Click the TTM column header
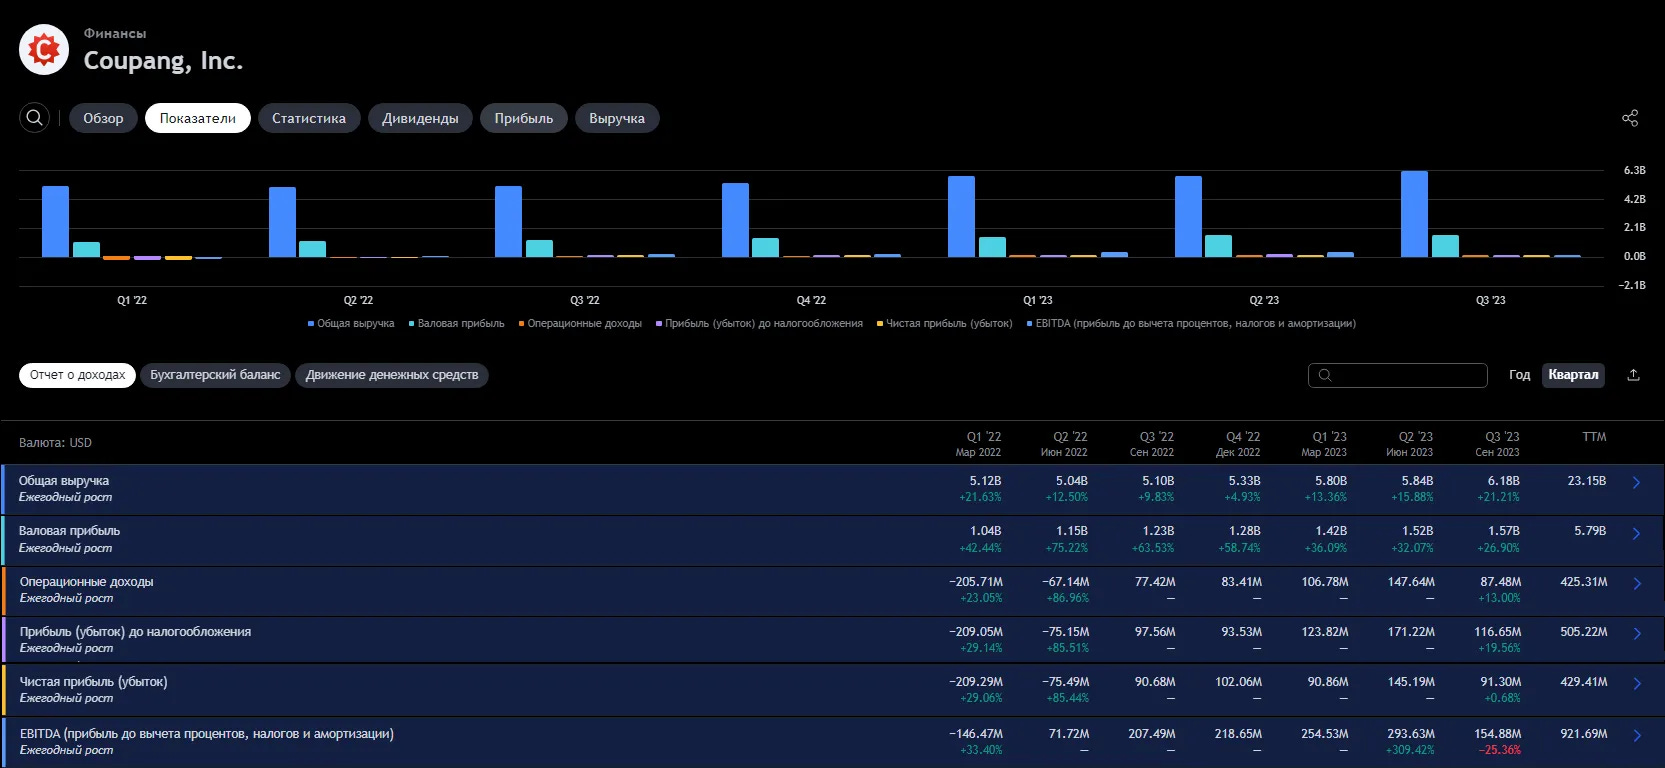1665x768 pixels. tap(1594, 437)
